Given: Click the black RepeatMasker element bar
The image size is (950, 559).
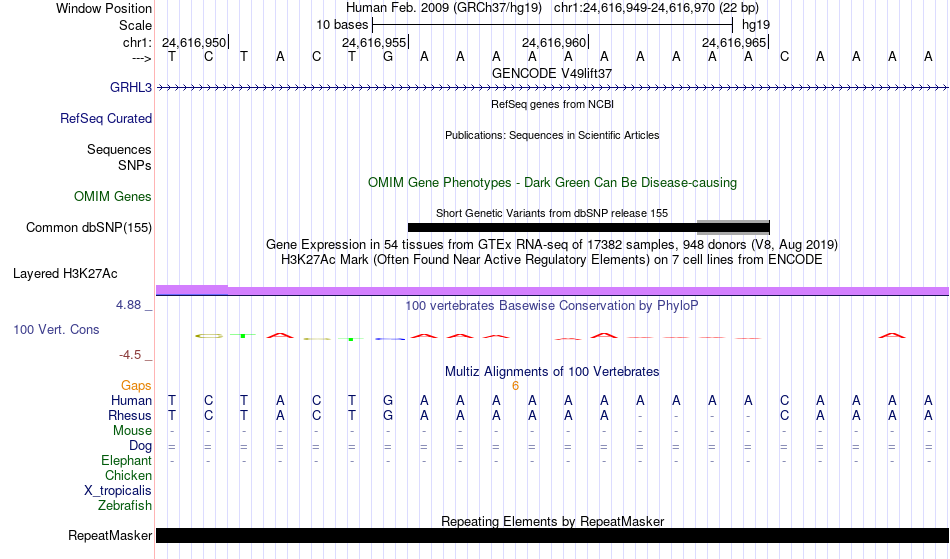Looking at the screenshot, I should (x=553, y=535).
